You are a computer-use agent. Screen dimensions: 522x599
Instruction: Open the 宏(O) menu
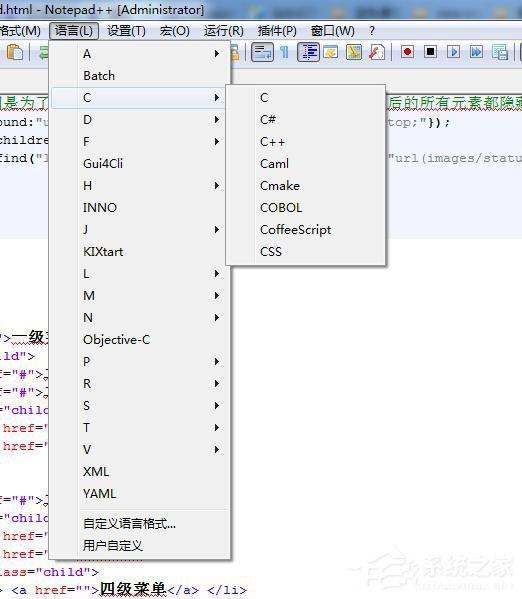click(175, 31)
